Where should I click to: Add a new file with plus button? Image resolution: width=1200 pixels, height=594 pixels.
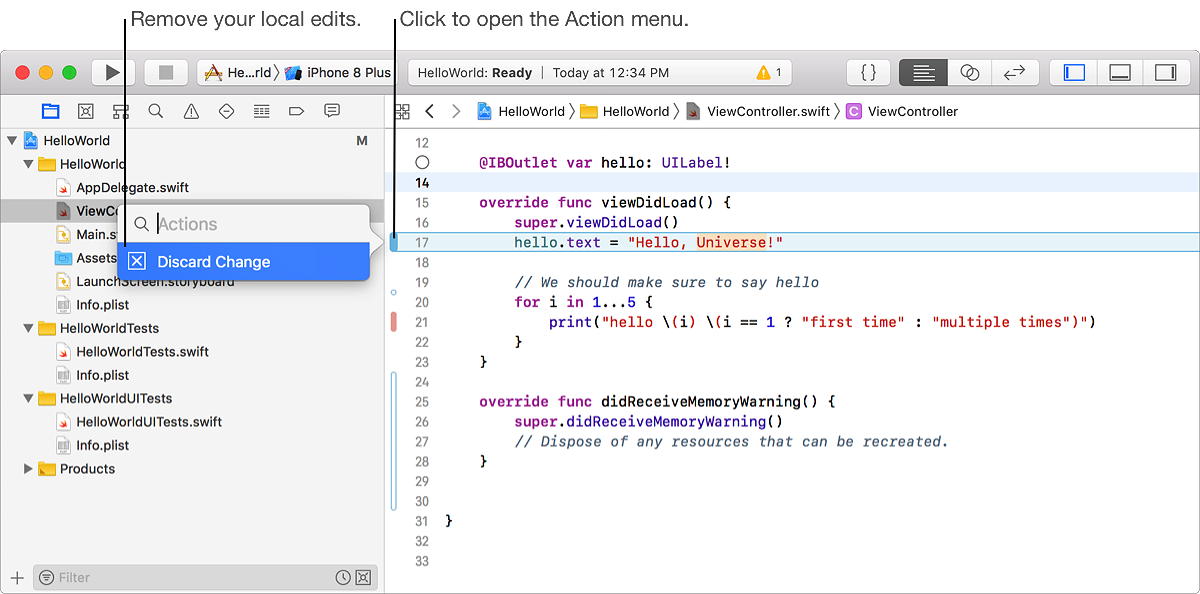[x=17, y=577]
